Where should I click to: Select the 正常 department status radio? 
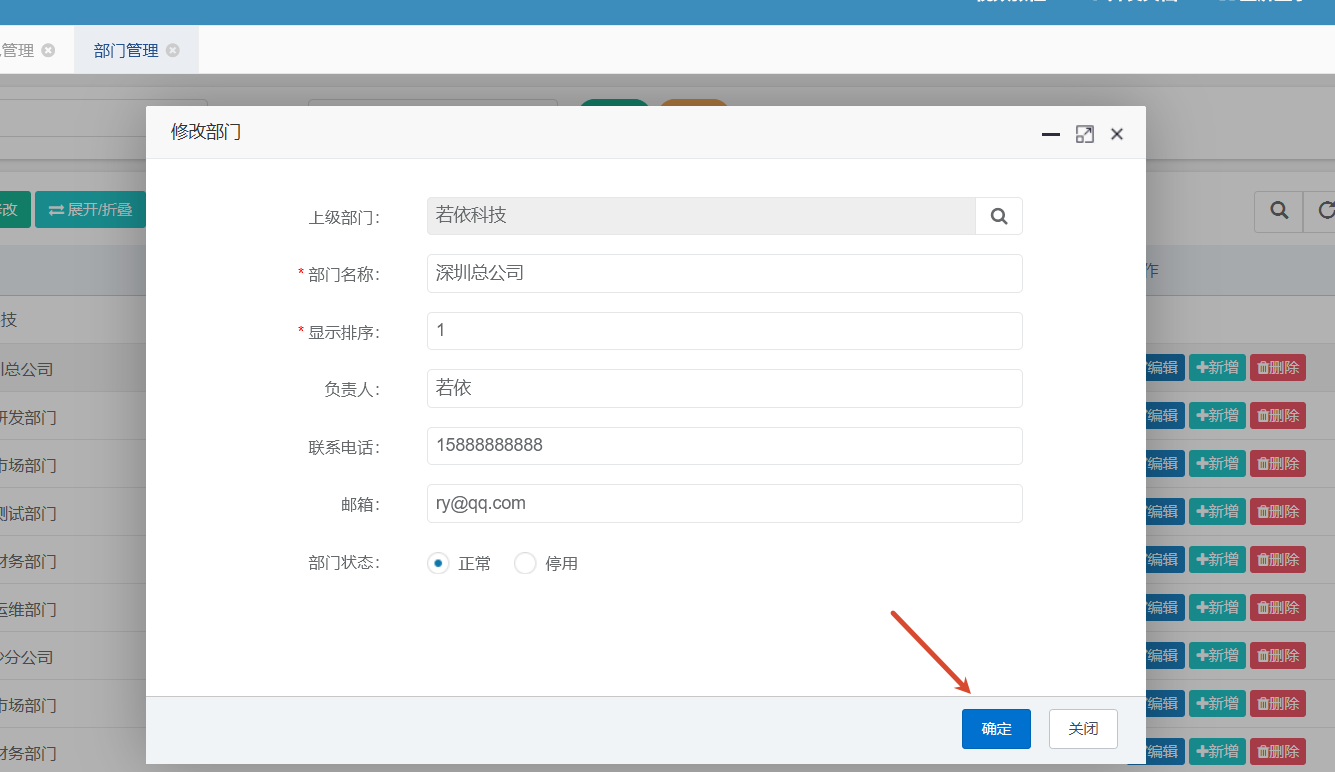[438, 563]
